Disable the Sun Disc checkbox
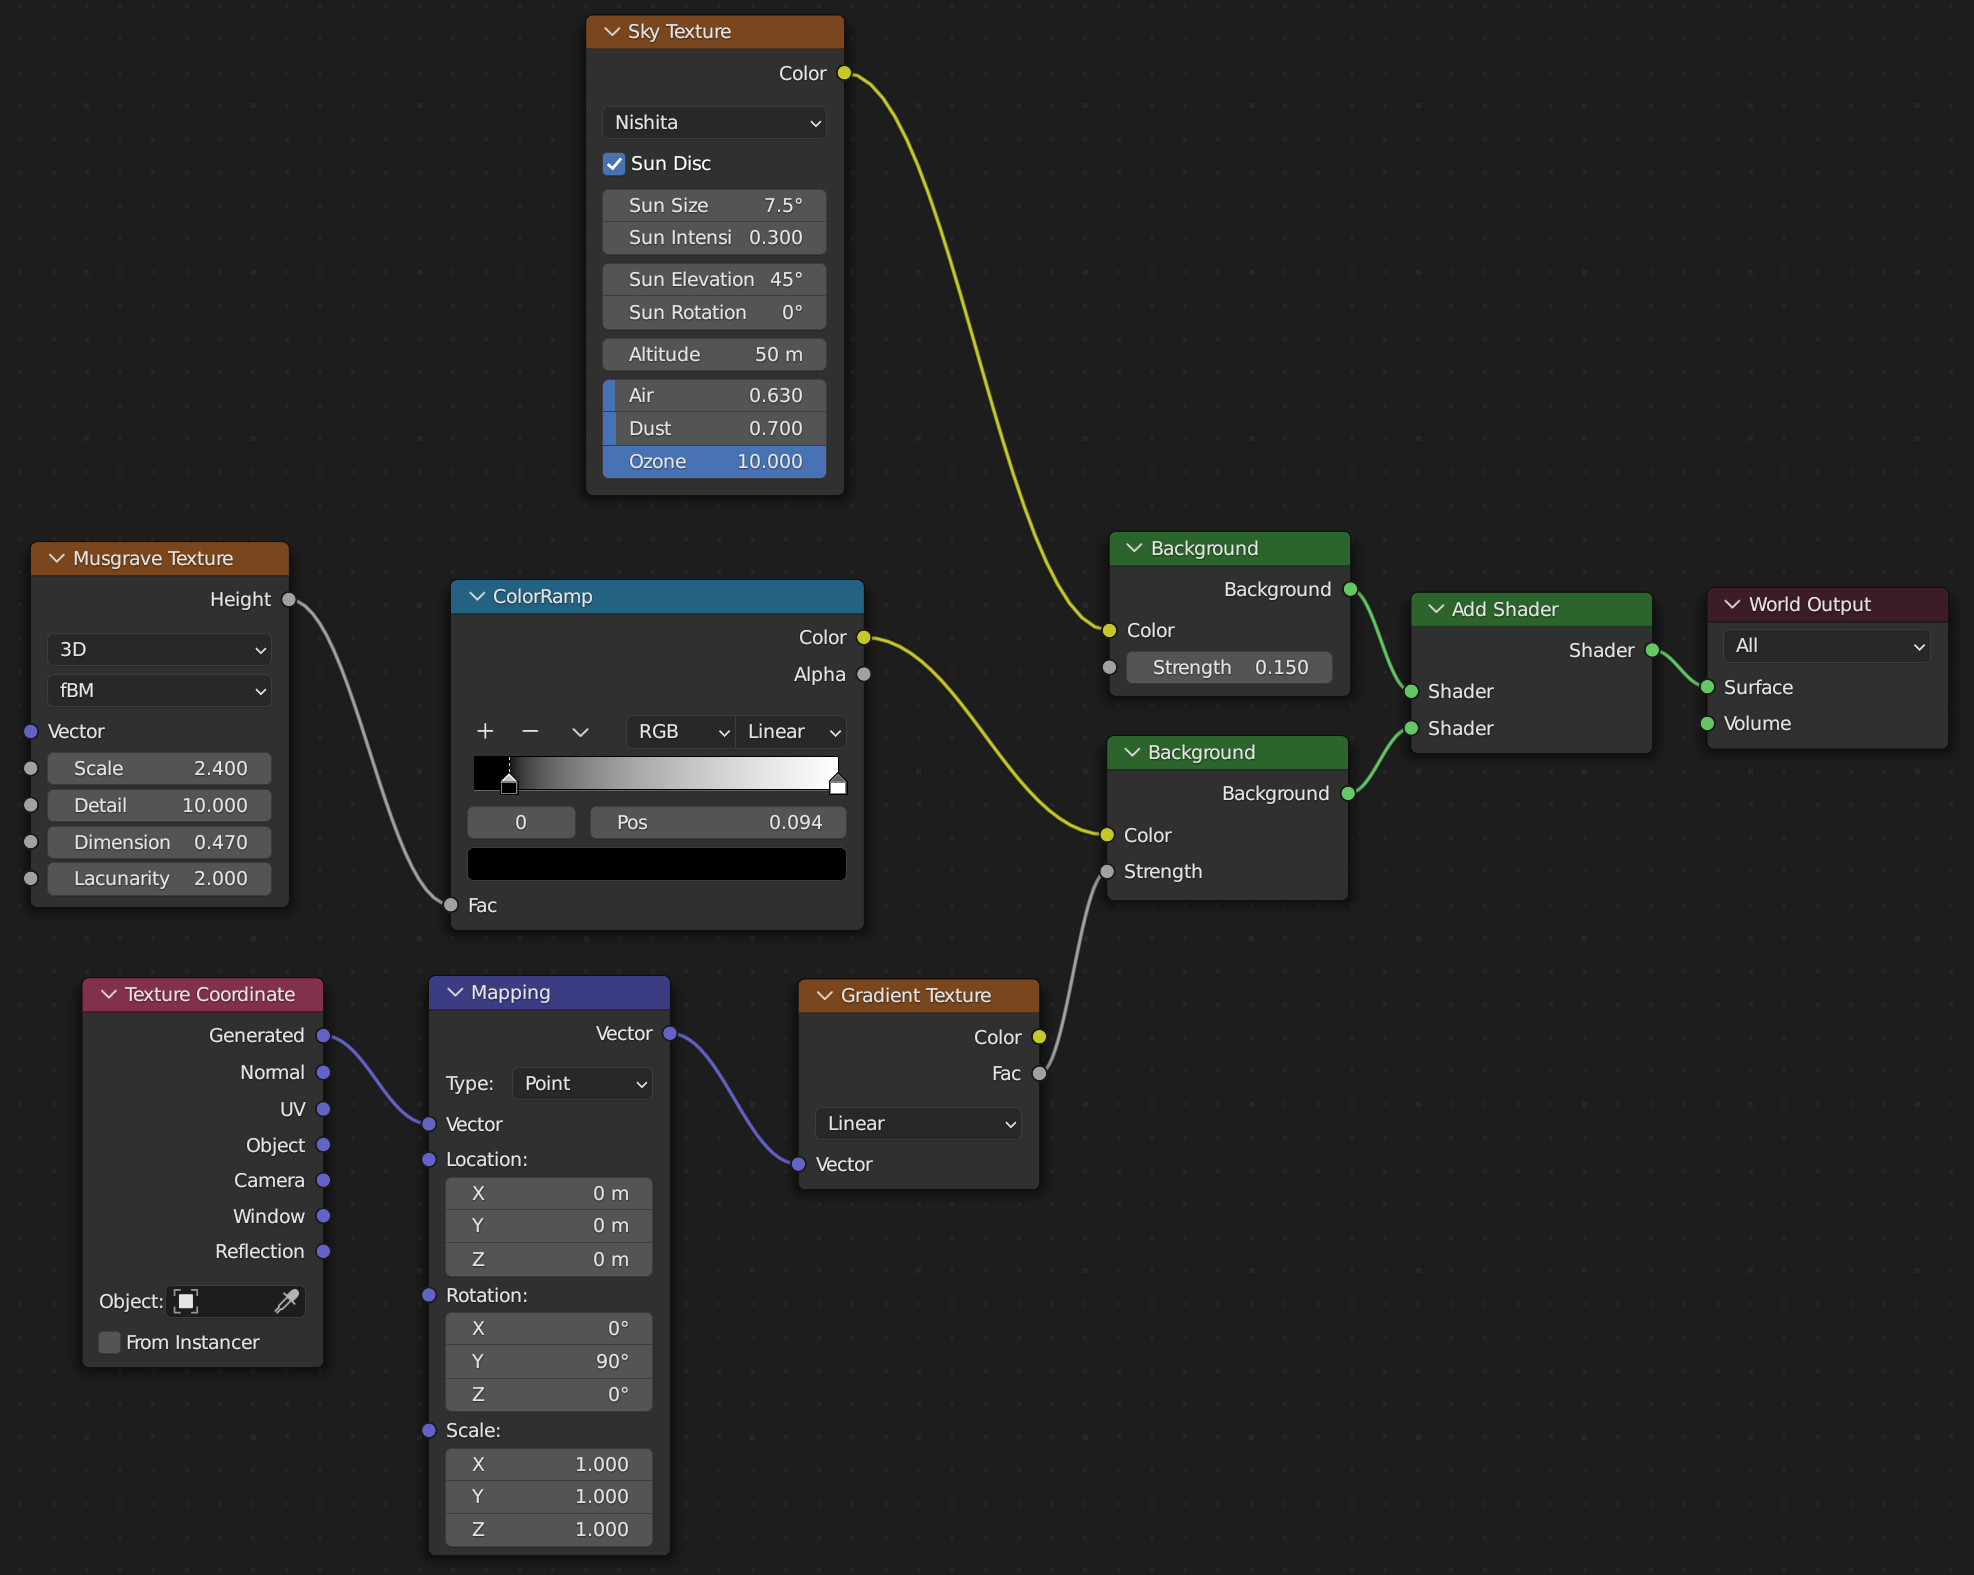The image size is (1974, 1575). pyautogui.click(x=614, y=163)
